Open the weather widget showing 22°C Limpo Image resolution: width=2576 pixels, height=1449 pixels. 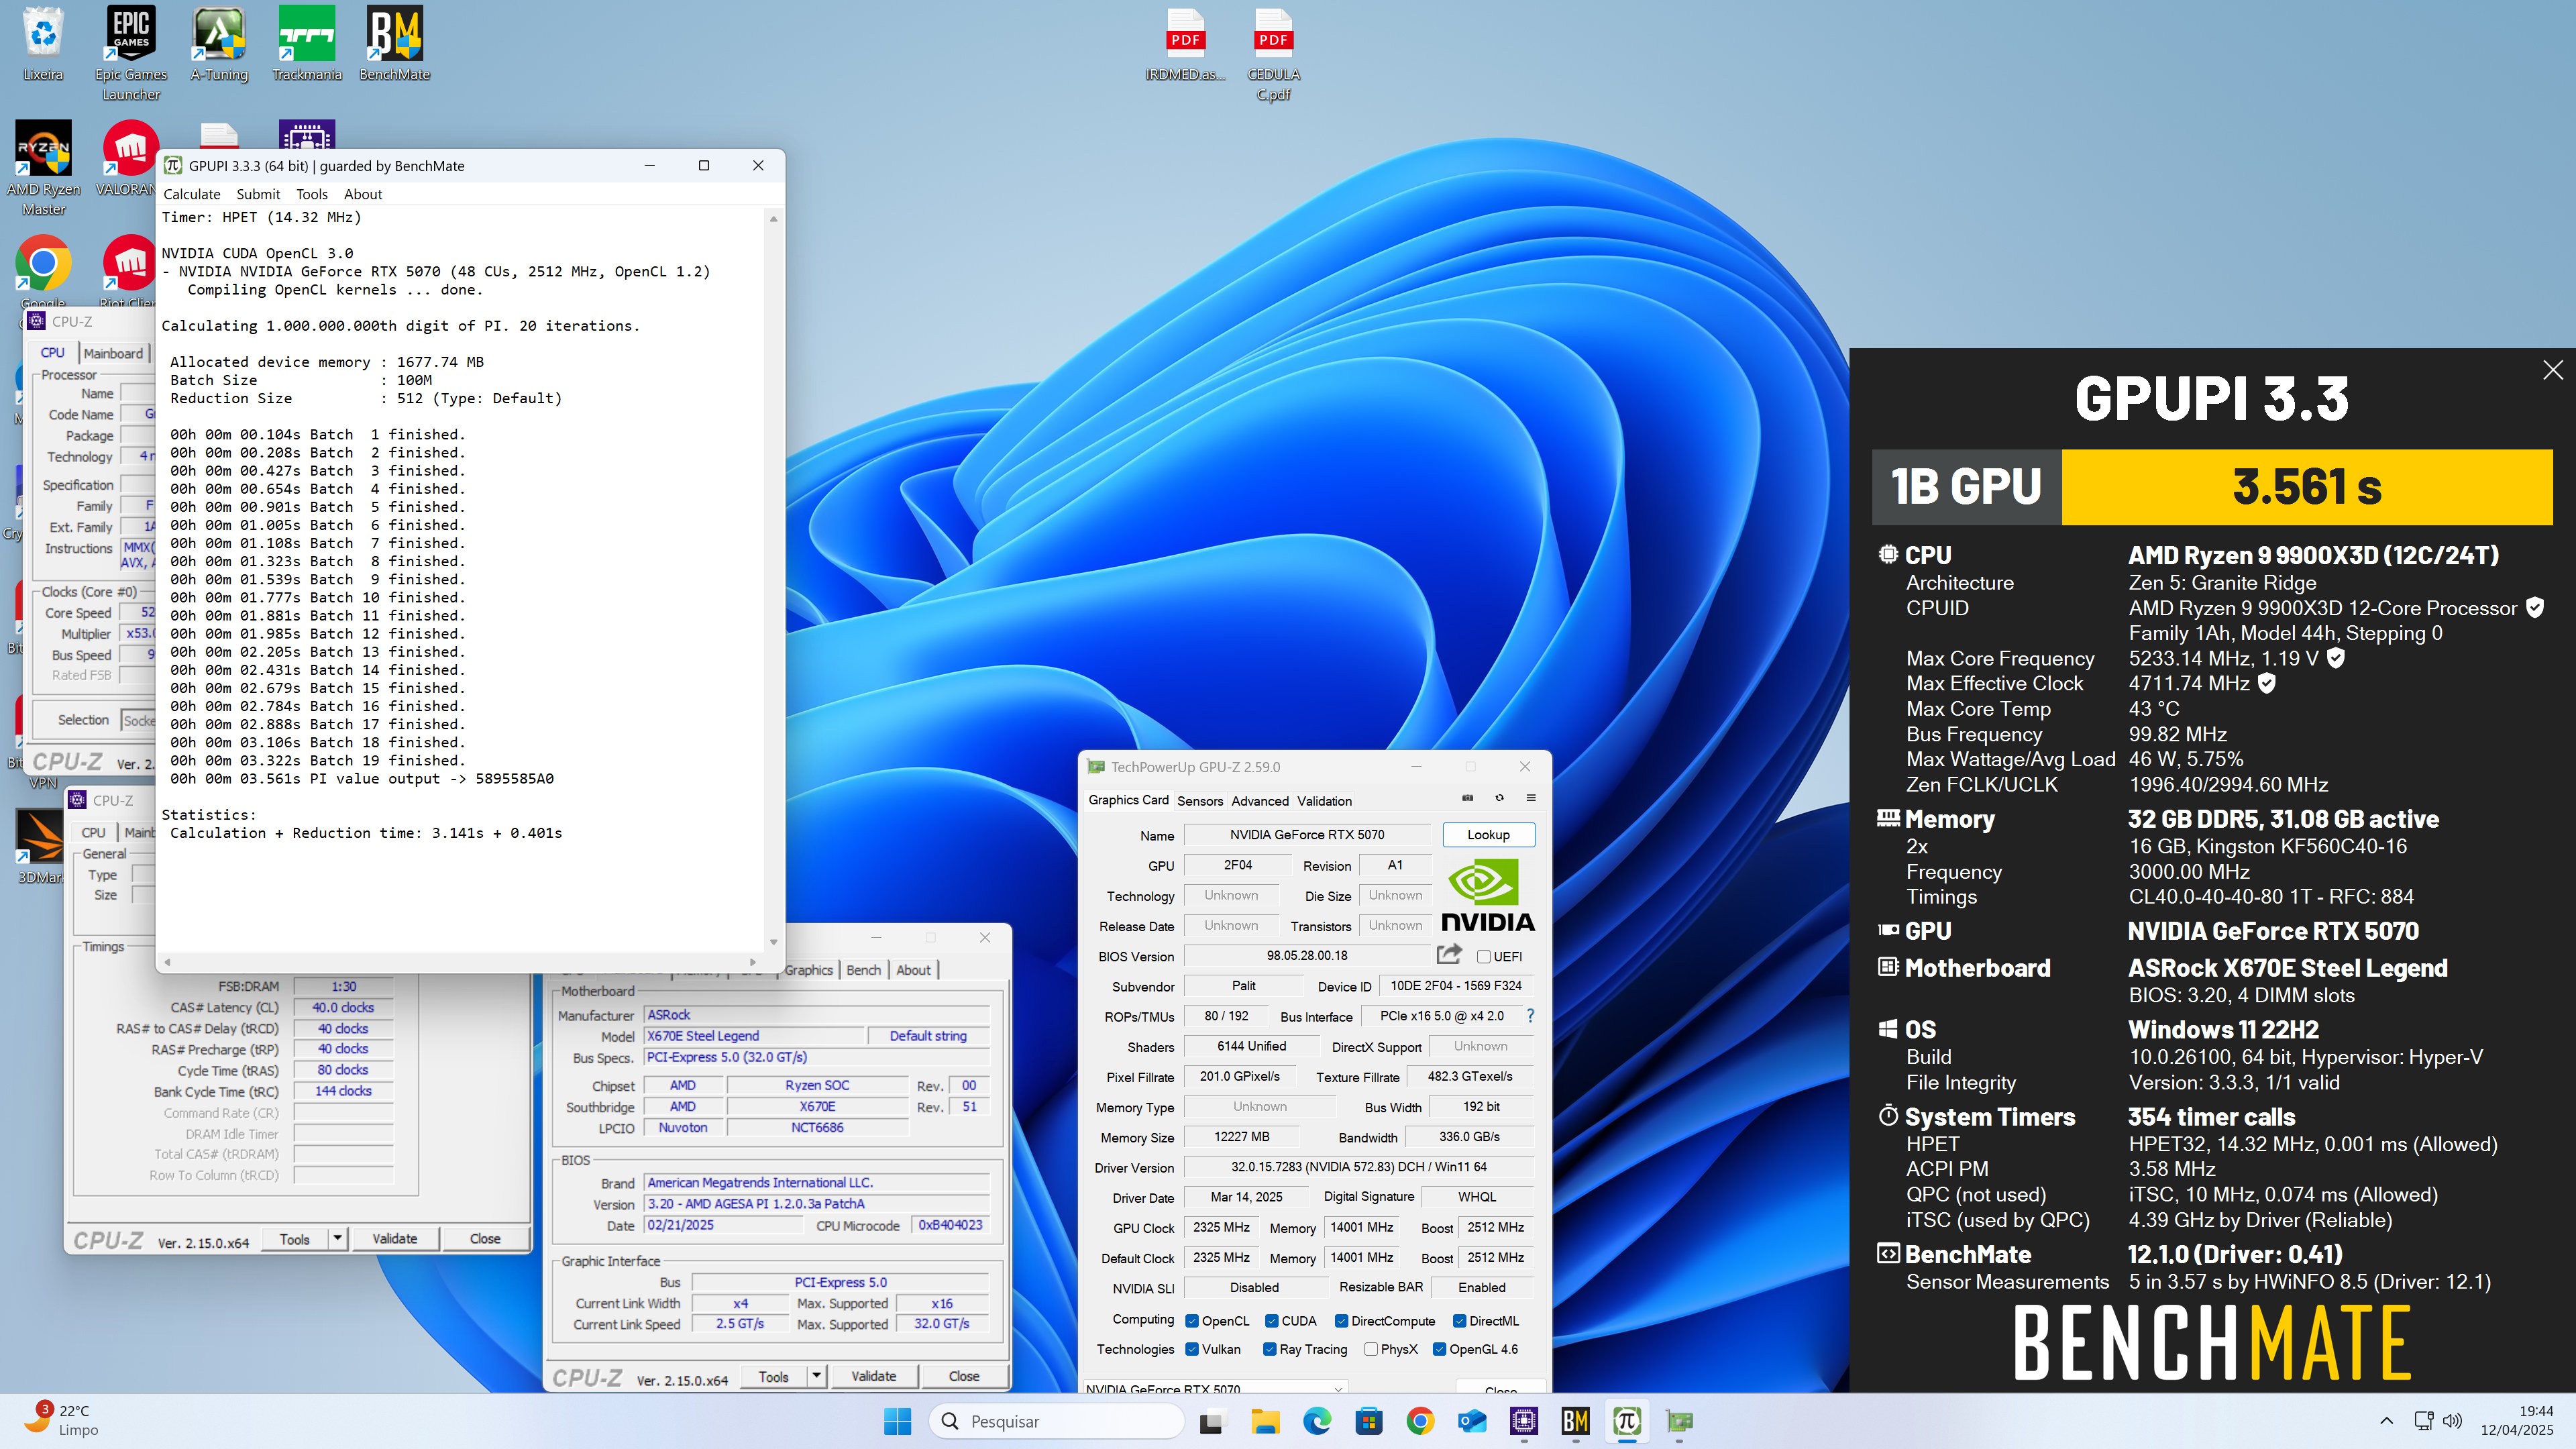(62, 1421)
